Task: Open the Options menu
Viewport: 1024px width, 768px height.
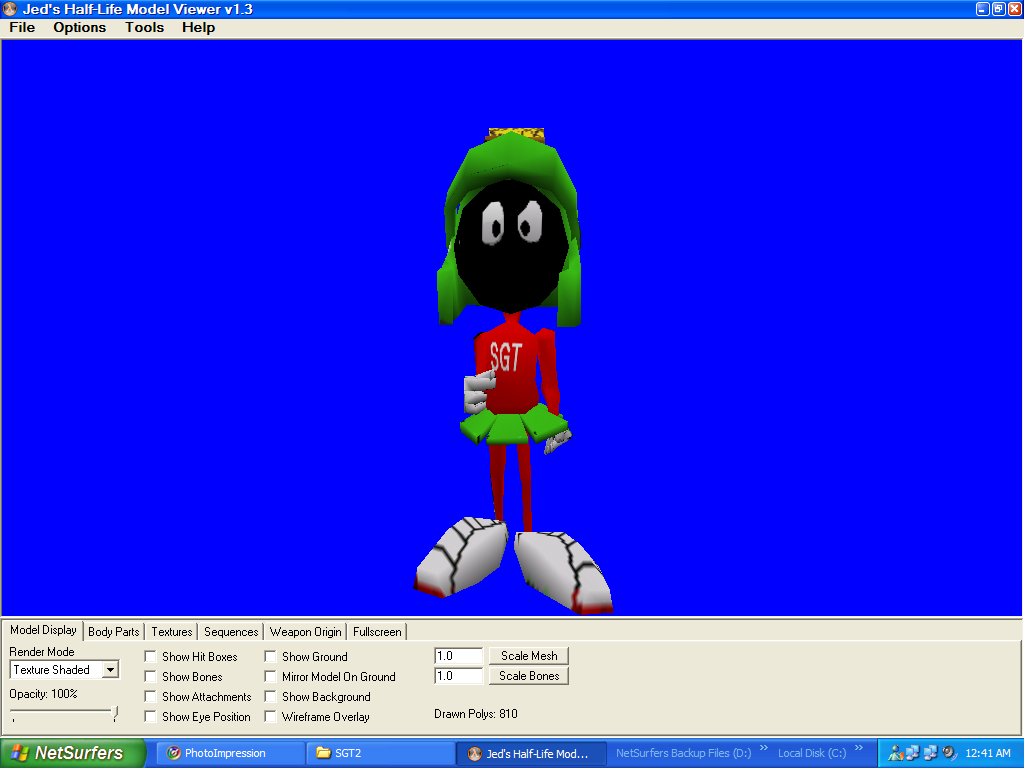Action: pos(80,27)
